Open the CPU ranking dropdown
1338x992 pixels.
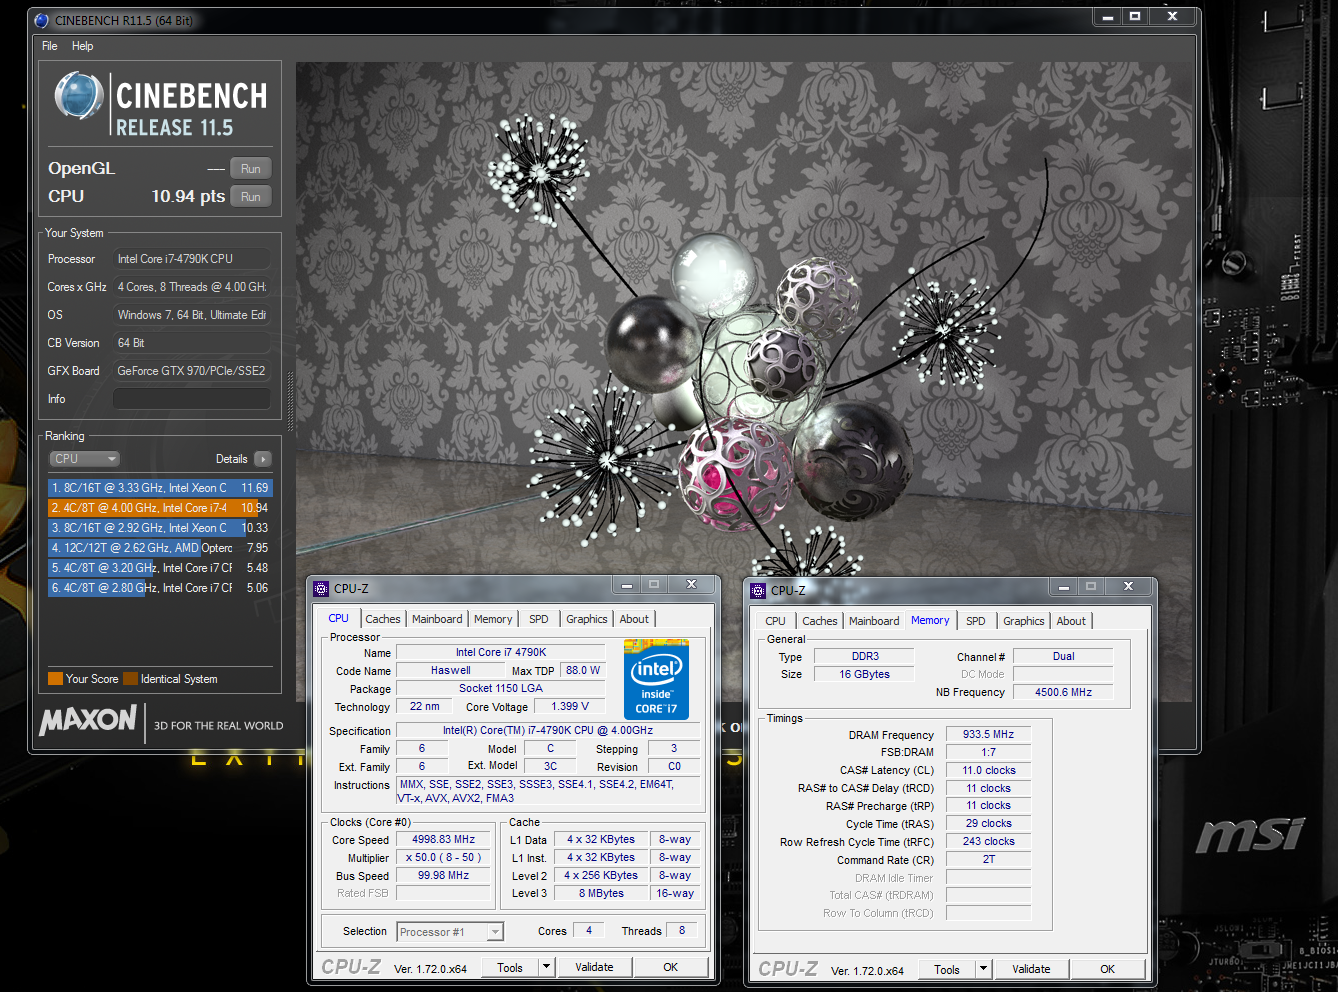[85, 459]
